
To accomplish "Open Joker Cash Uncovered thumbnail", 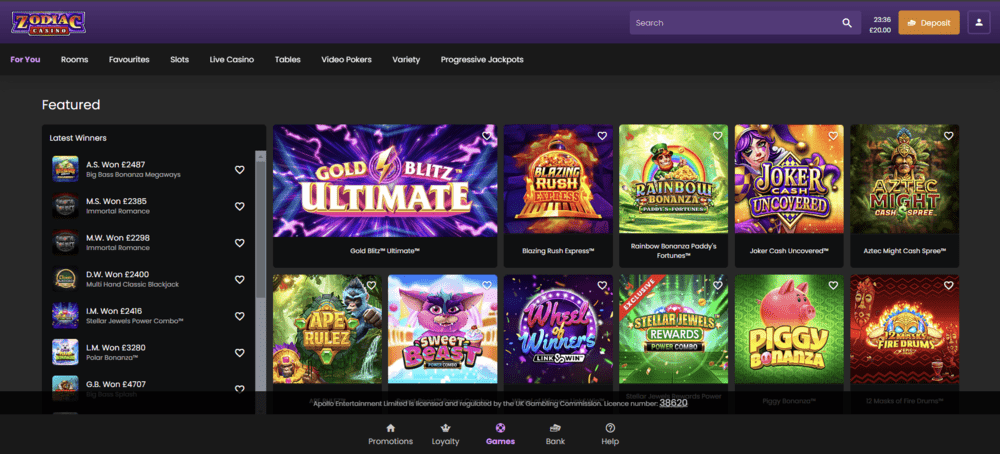I will tap(789, 179).
